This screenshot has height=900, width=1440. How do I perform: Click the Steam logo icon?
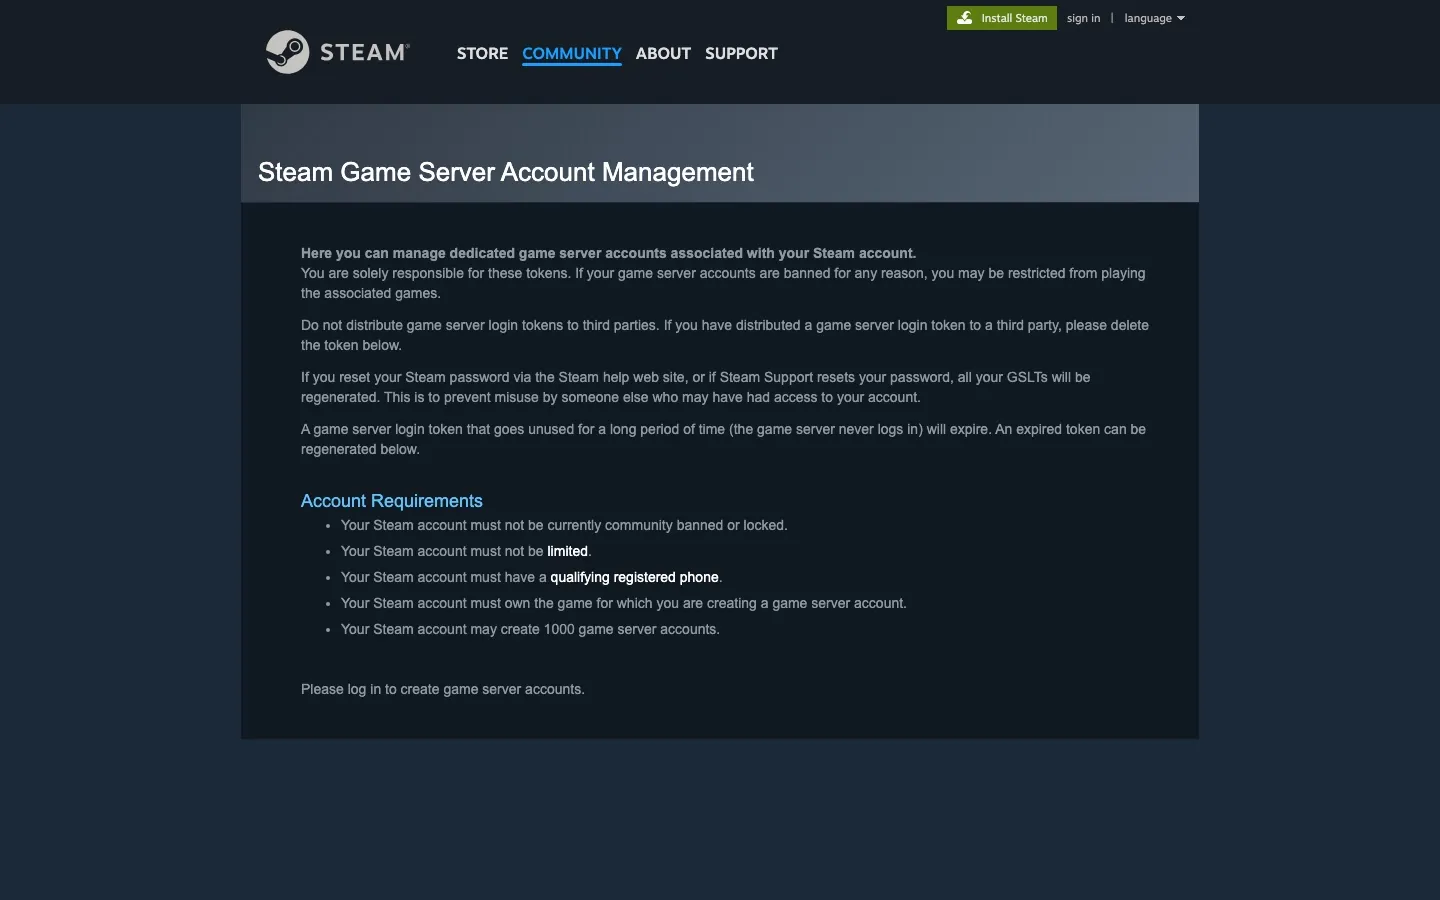point(288,52)
